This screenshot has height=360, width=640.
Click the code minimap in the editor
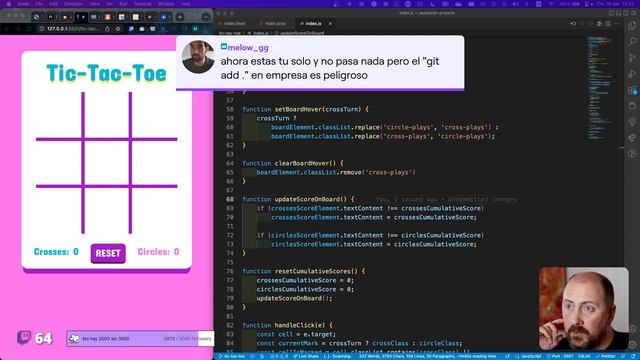602,88
